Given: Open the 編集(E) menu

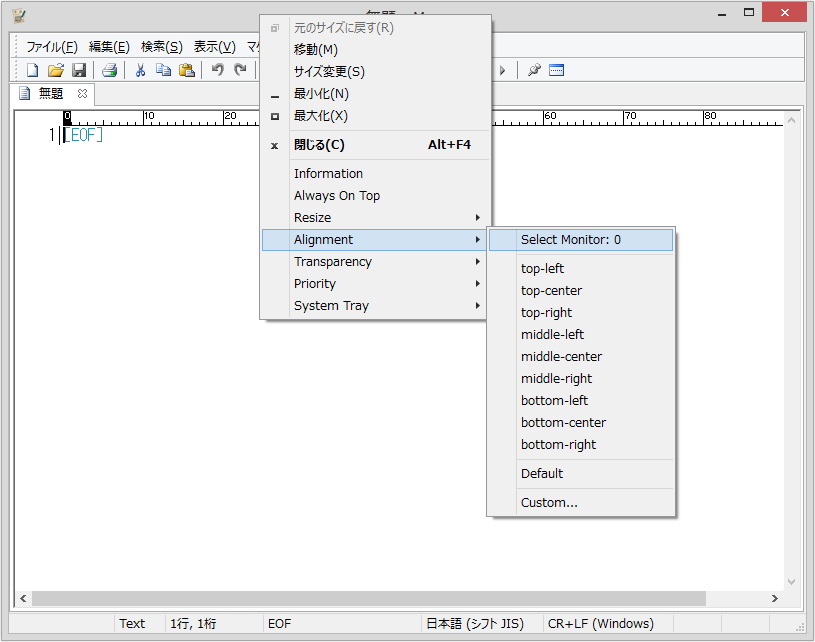Looking at the screenshot, I should (109, 47).
